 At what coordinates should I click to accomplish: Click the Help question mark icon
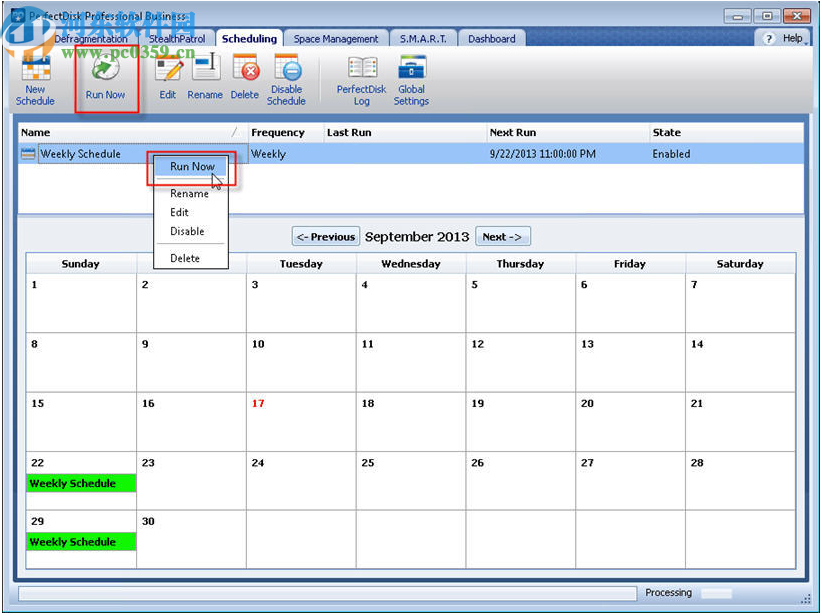(767, 38)
